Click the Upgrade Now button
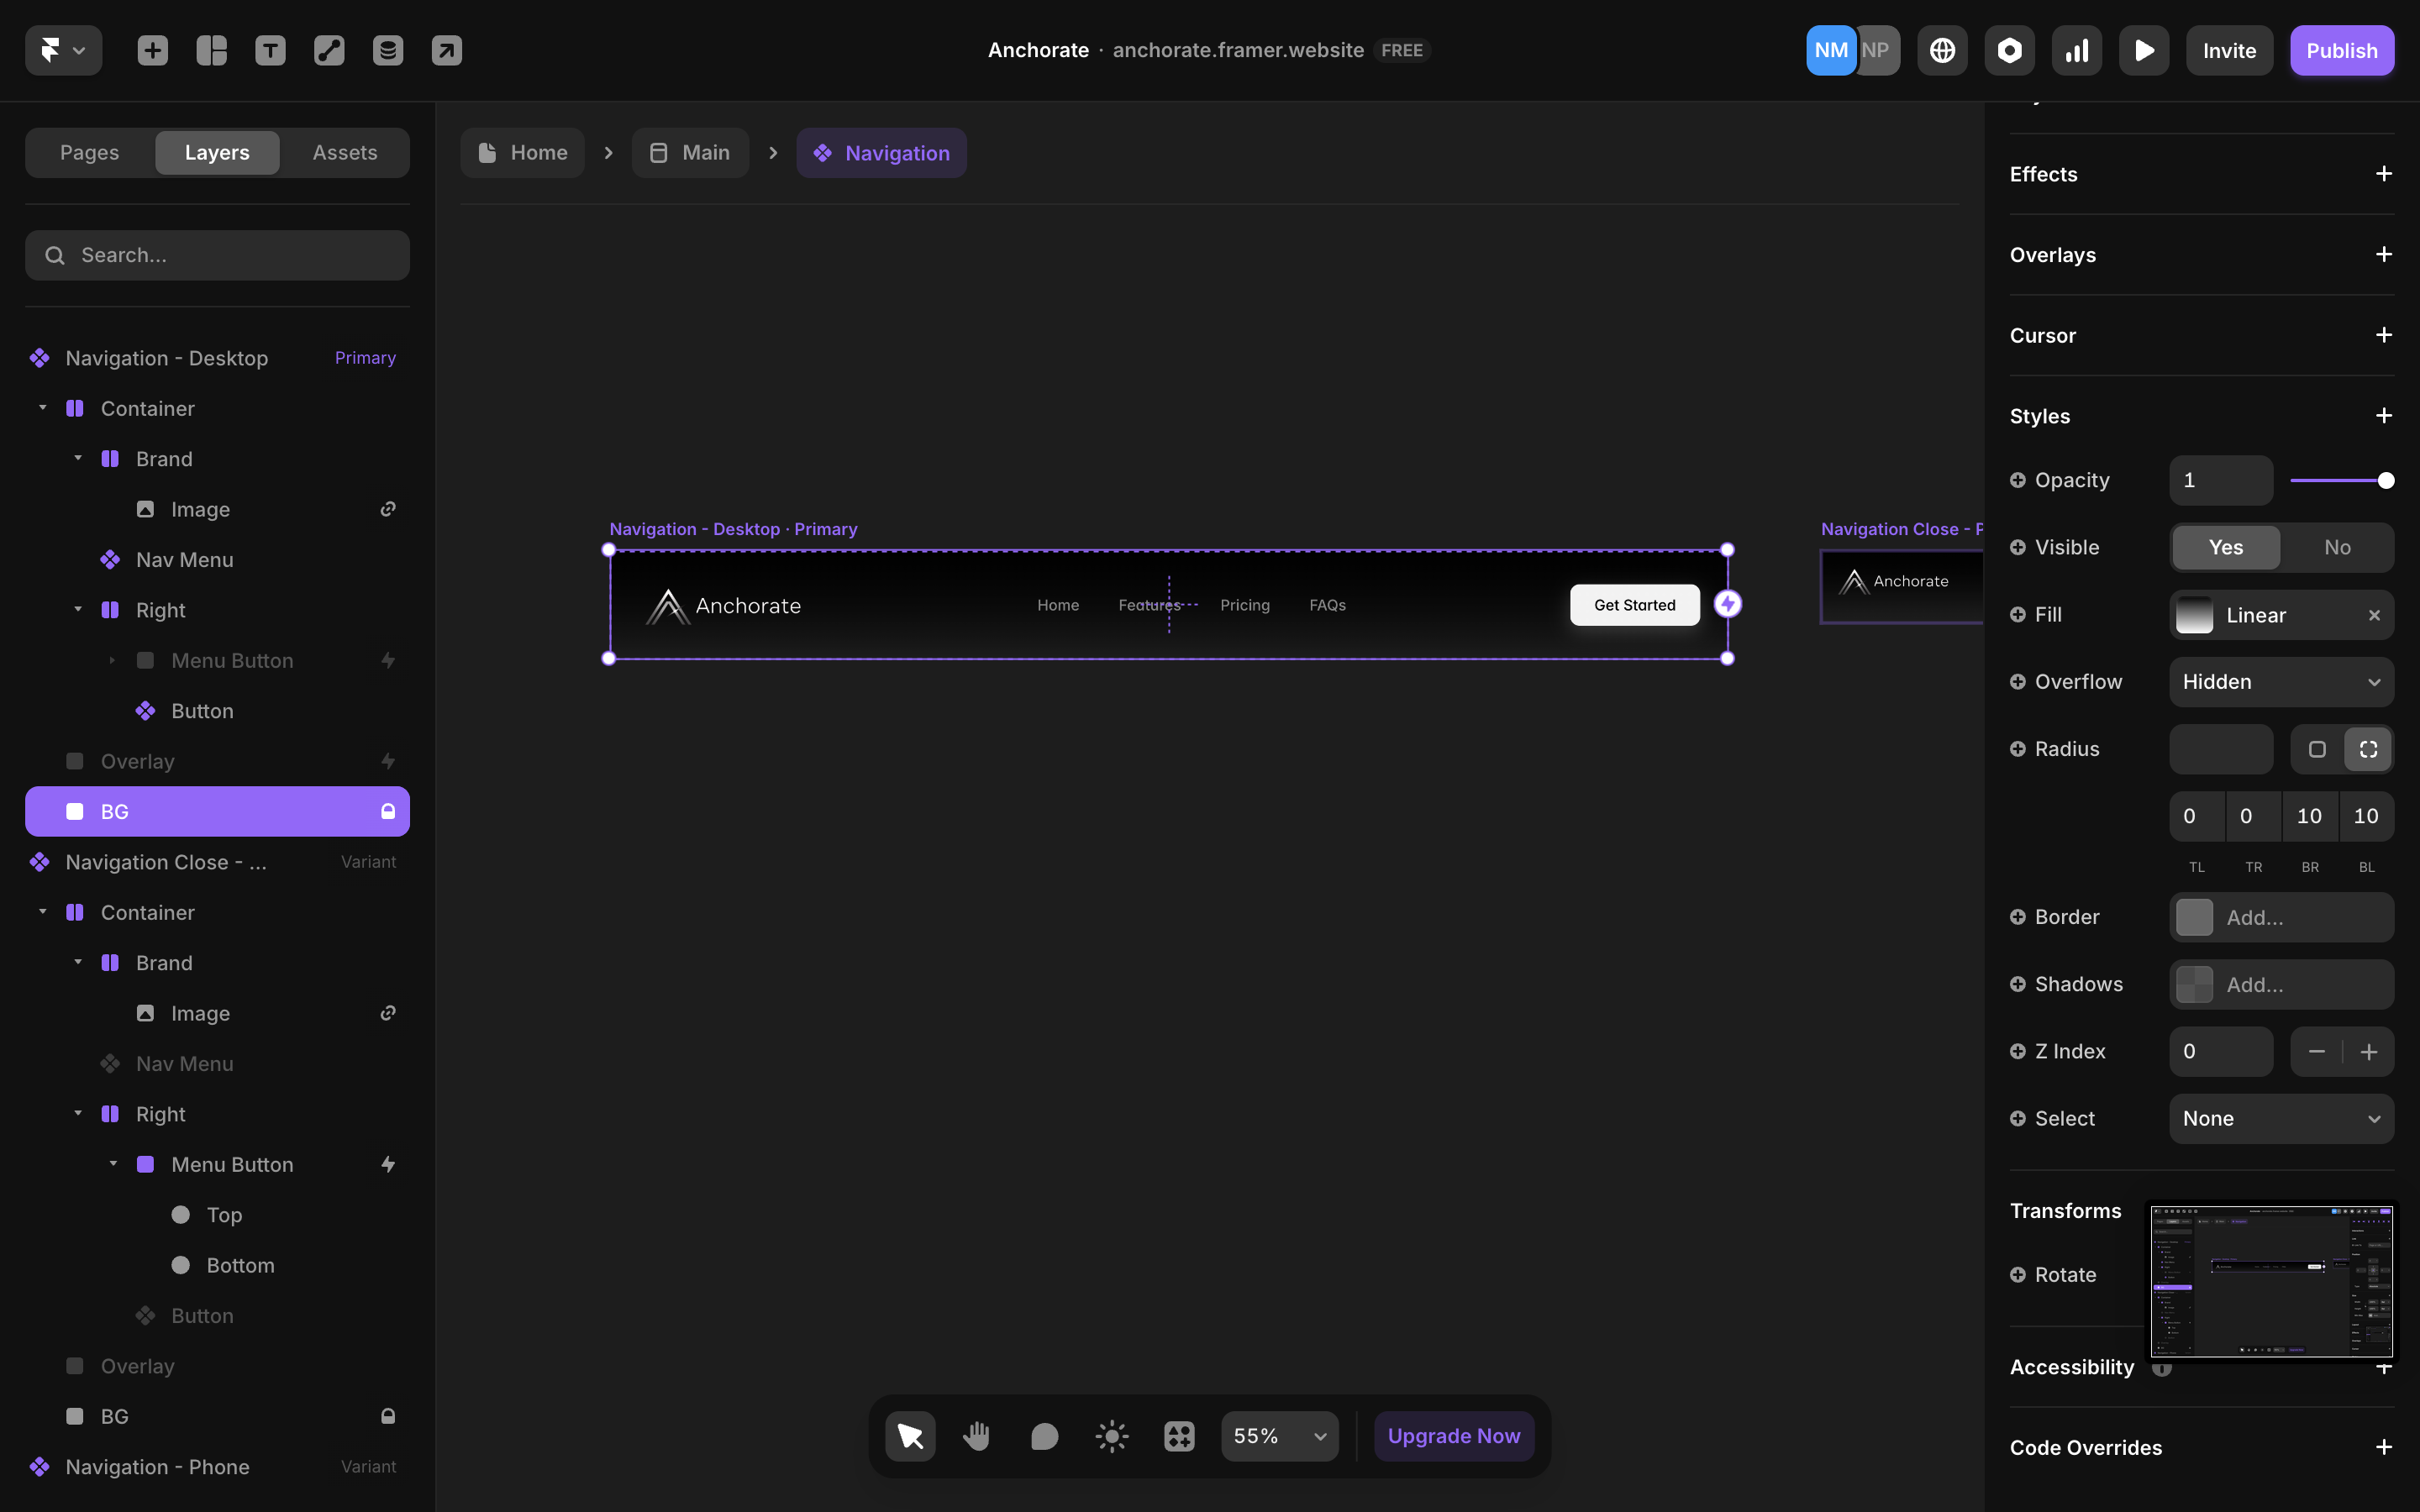The image size is (2420, 1512). 1453,1436
